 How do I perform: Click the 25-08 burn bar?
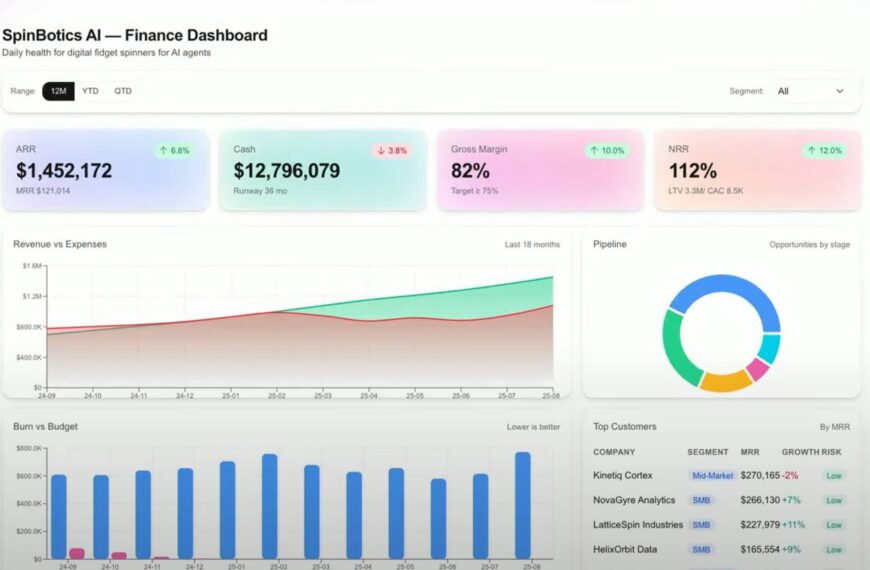point(523,505)
